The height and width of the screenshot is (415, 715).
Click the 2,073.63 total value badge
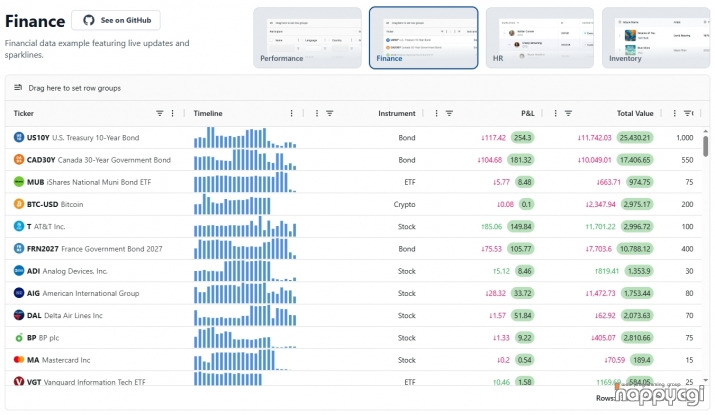coord(637,315)
